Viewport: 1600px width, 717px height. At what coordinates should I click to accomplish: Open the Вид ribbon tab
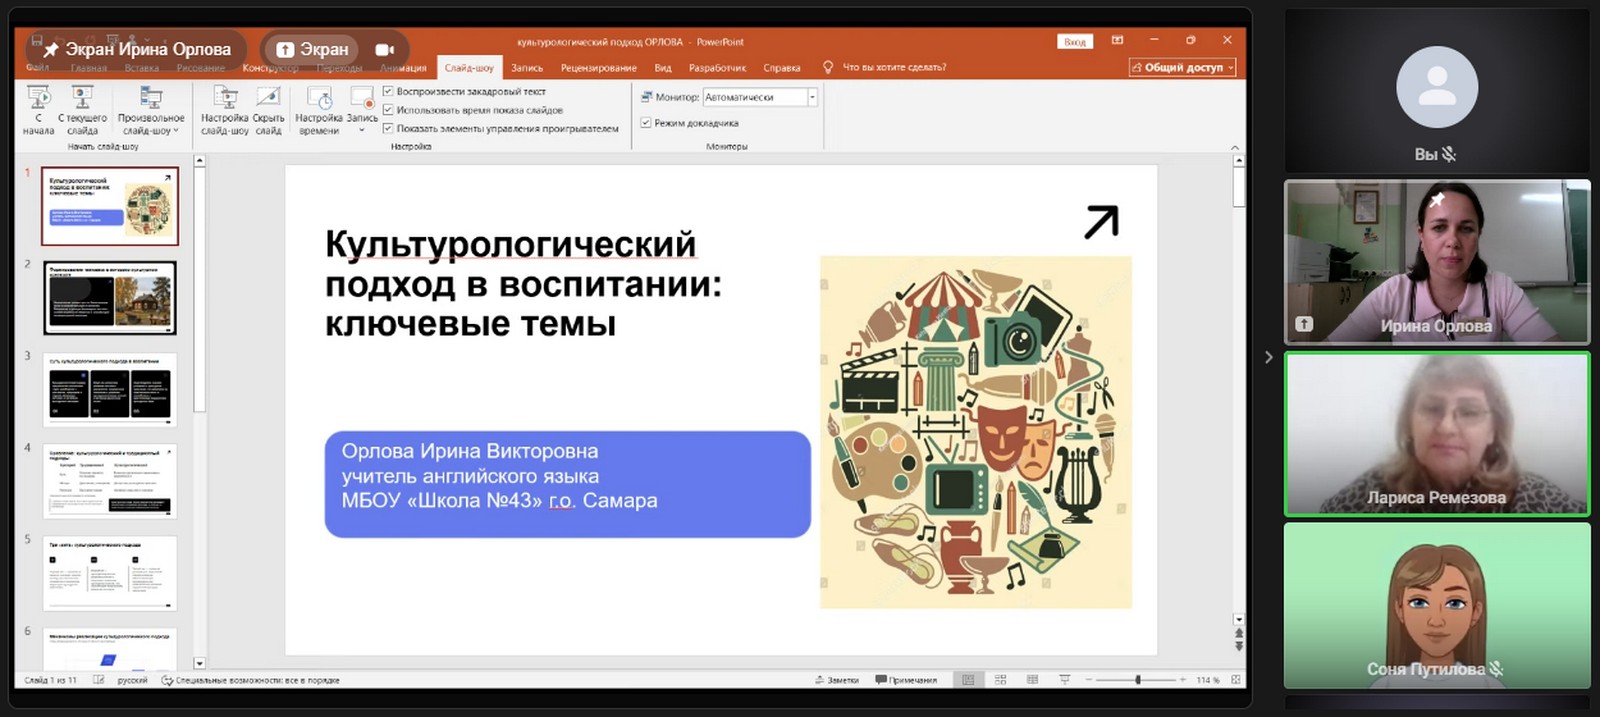tap(662, 68)
